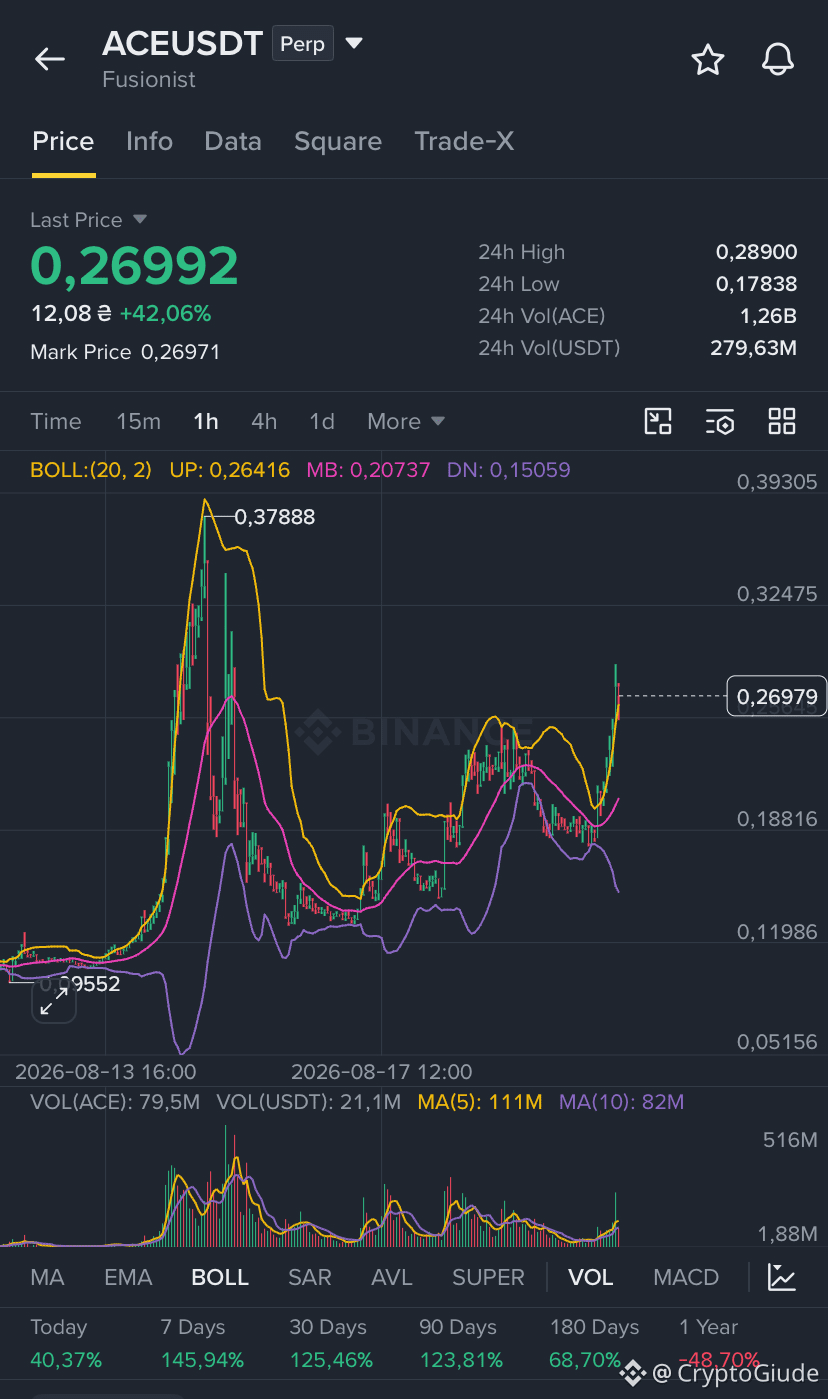Open the indicator chart icon beside MACD
Image resolution: width=828 pixels, height=1399 pixels.
pyautogui.click(x=782, y=1277)
